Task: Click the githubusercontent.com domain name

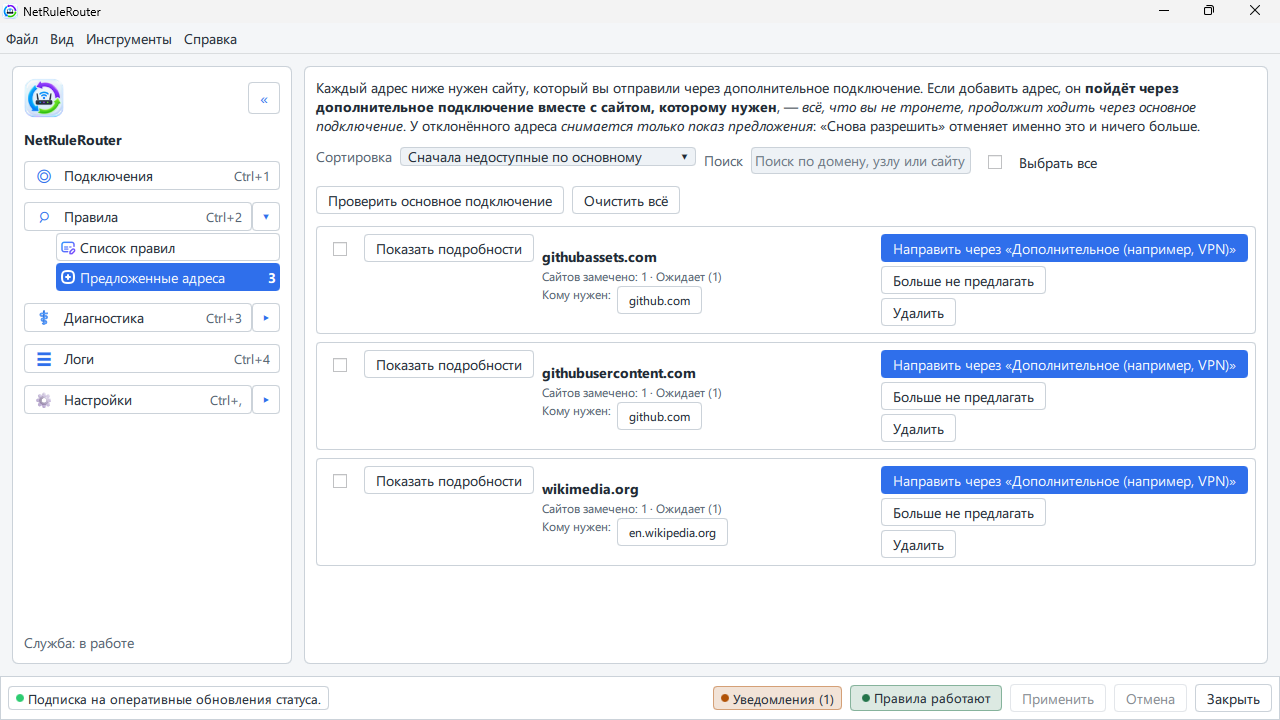Action: tap(619, 373)
